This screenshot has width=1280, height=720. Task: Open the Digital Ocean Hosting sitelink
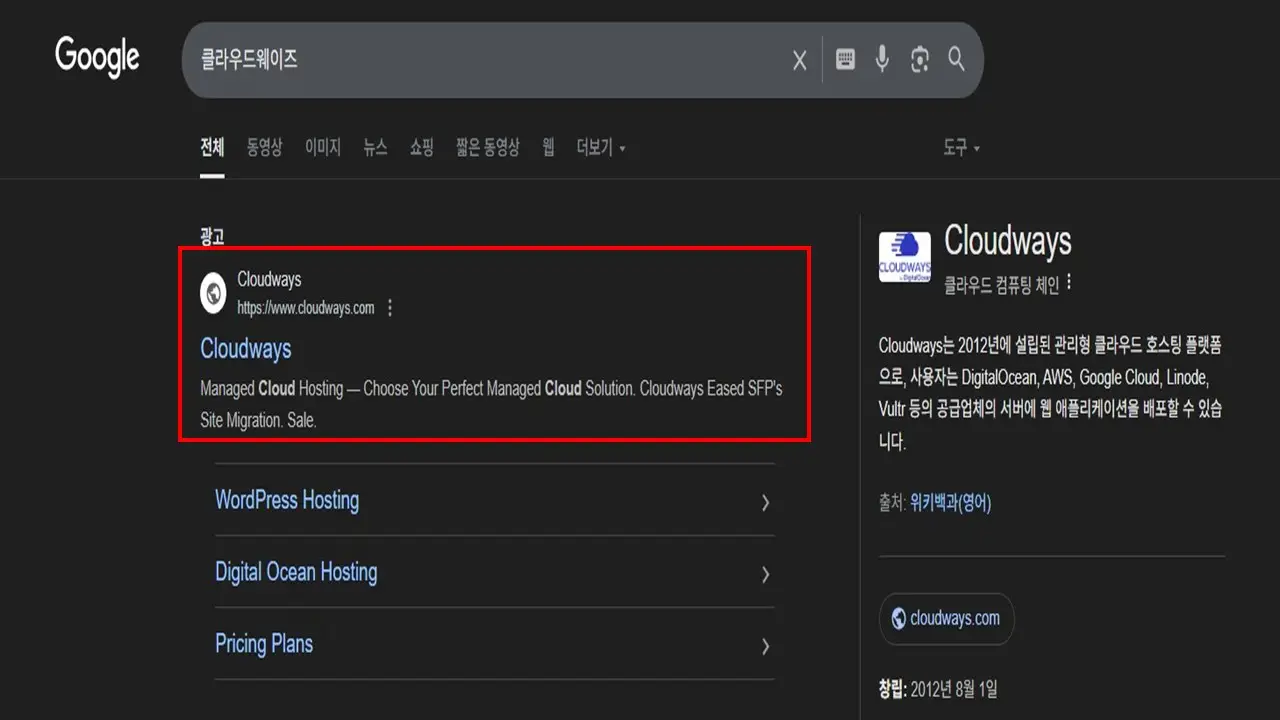[x=296, y=572]
